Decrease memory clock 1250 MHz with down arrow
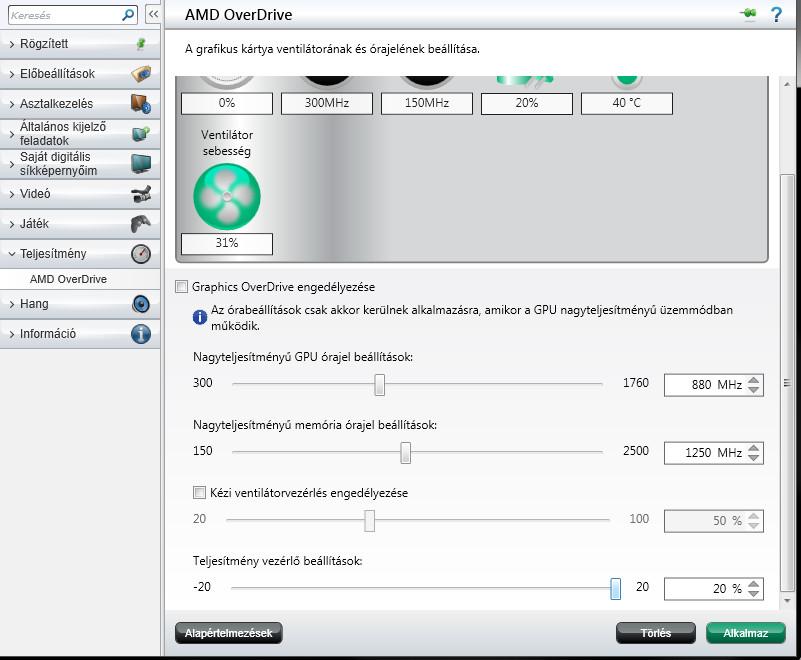 tap(753, 458)
